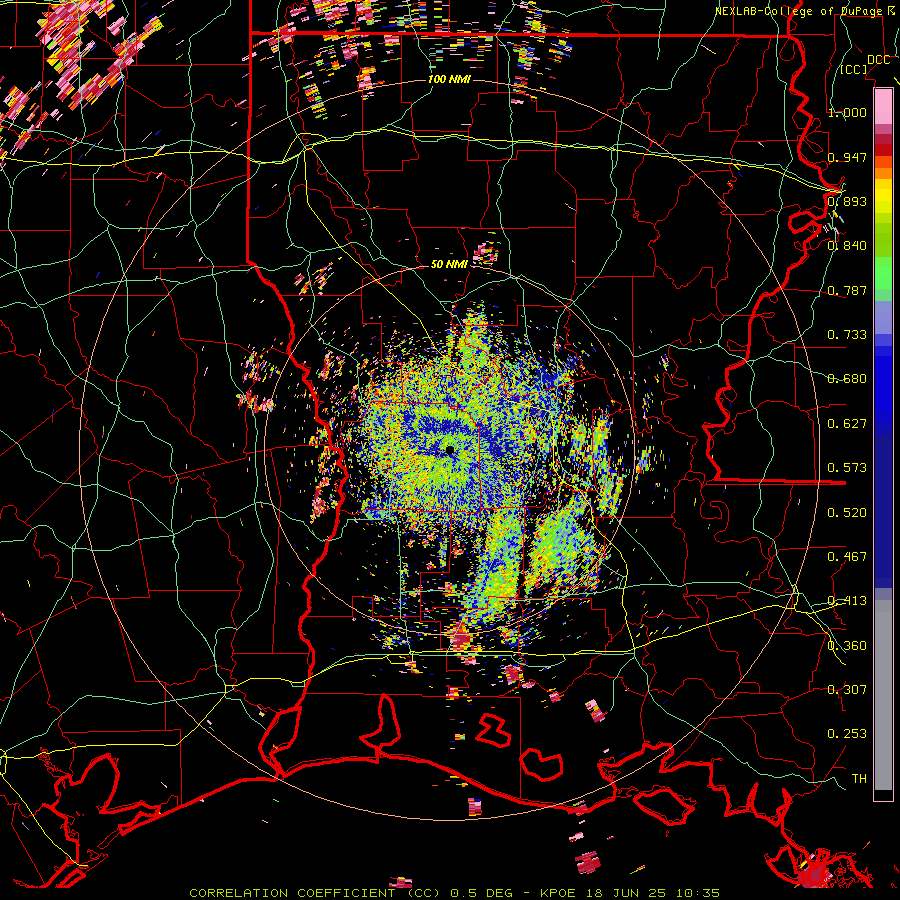Click the 10:35 timestamp in the caption
900x900 pixels.
pyautogui.click(x=699, y=893)
